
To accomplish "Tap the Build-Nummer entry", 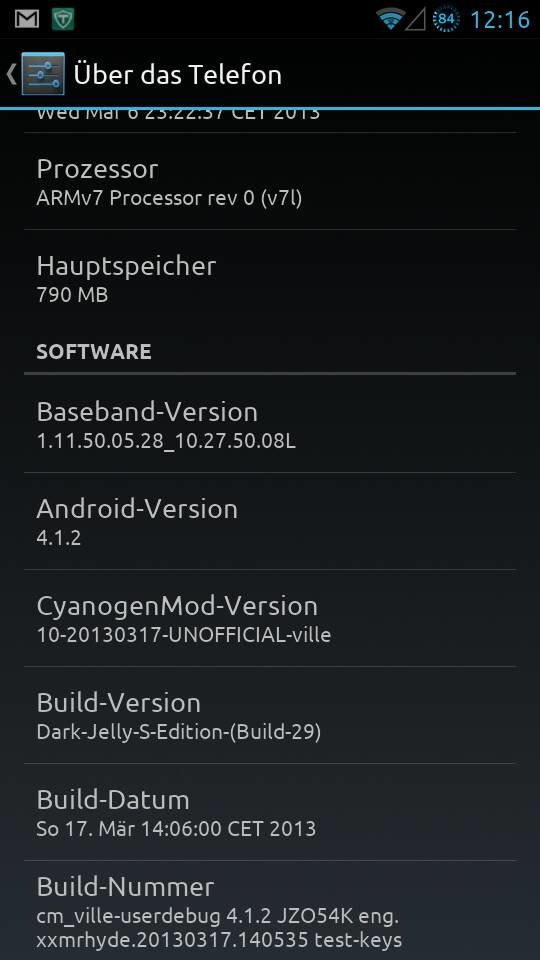I will coord(270,911).
